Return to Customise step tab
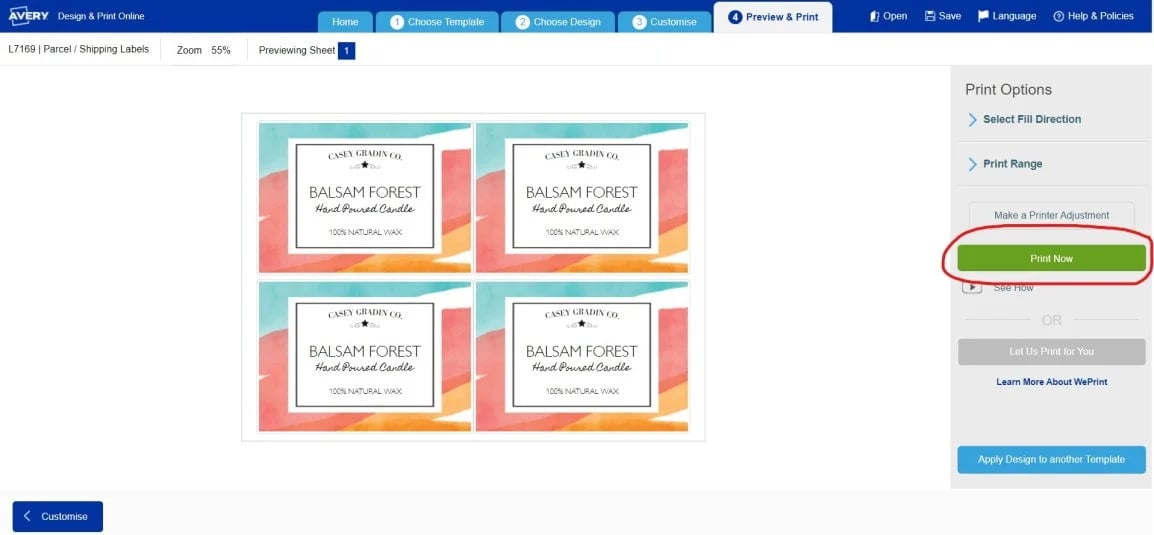 tap(665, 22)
